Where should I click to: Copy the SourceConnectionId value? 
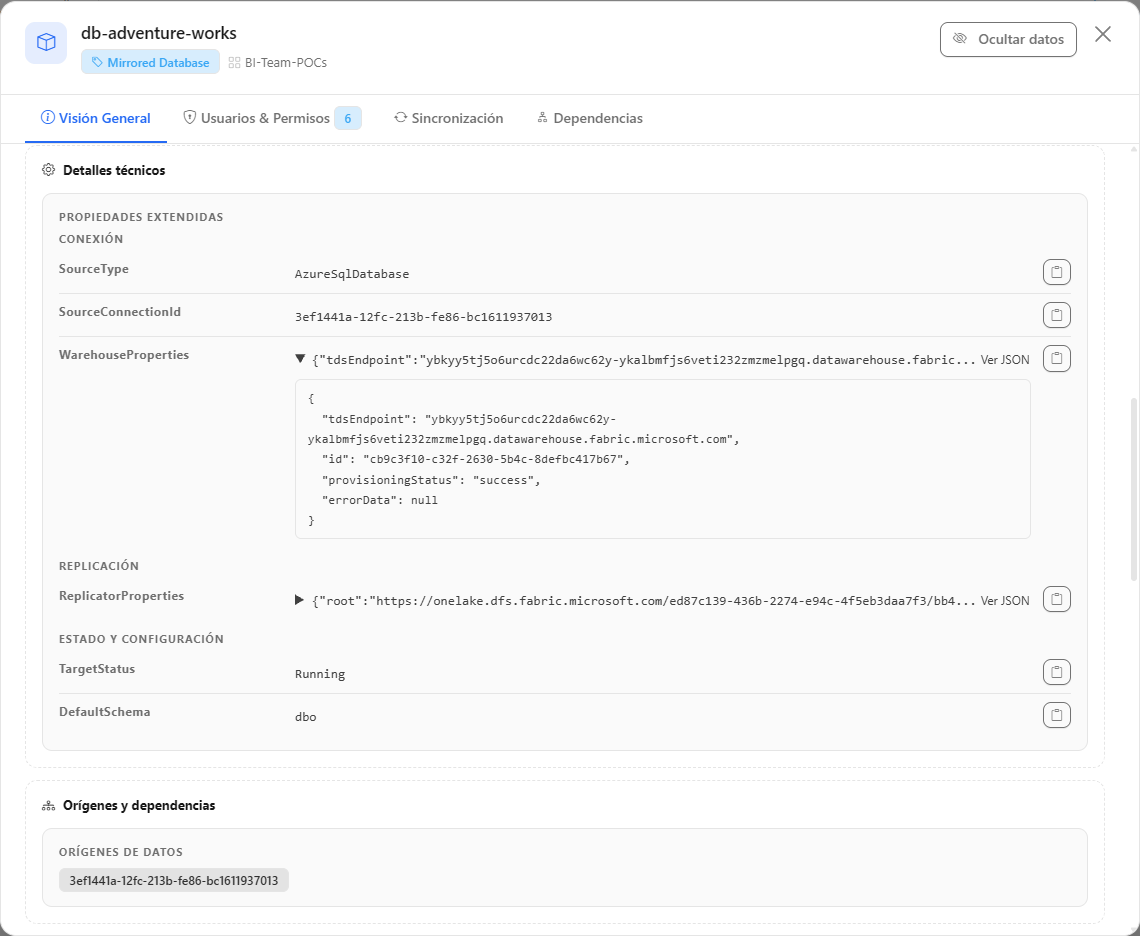(1056, 315)
